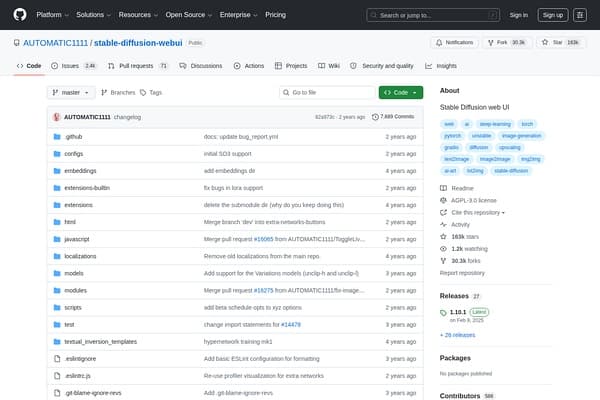View the Tags list
600x400 pixels.
pos(151,93)
